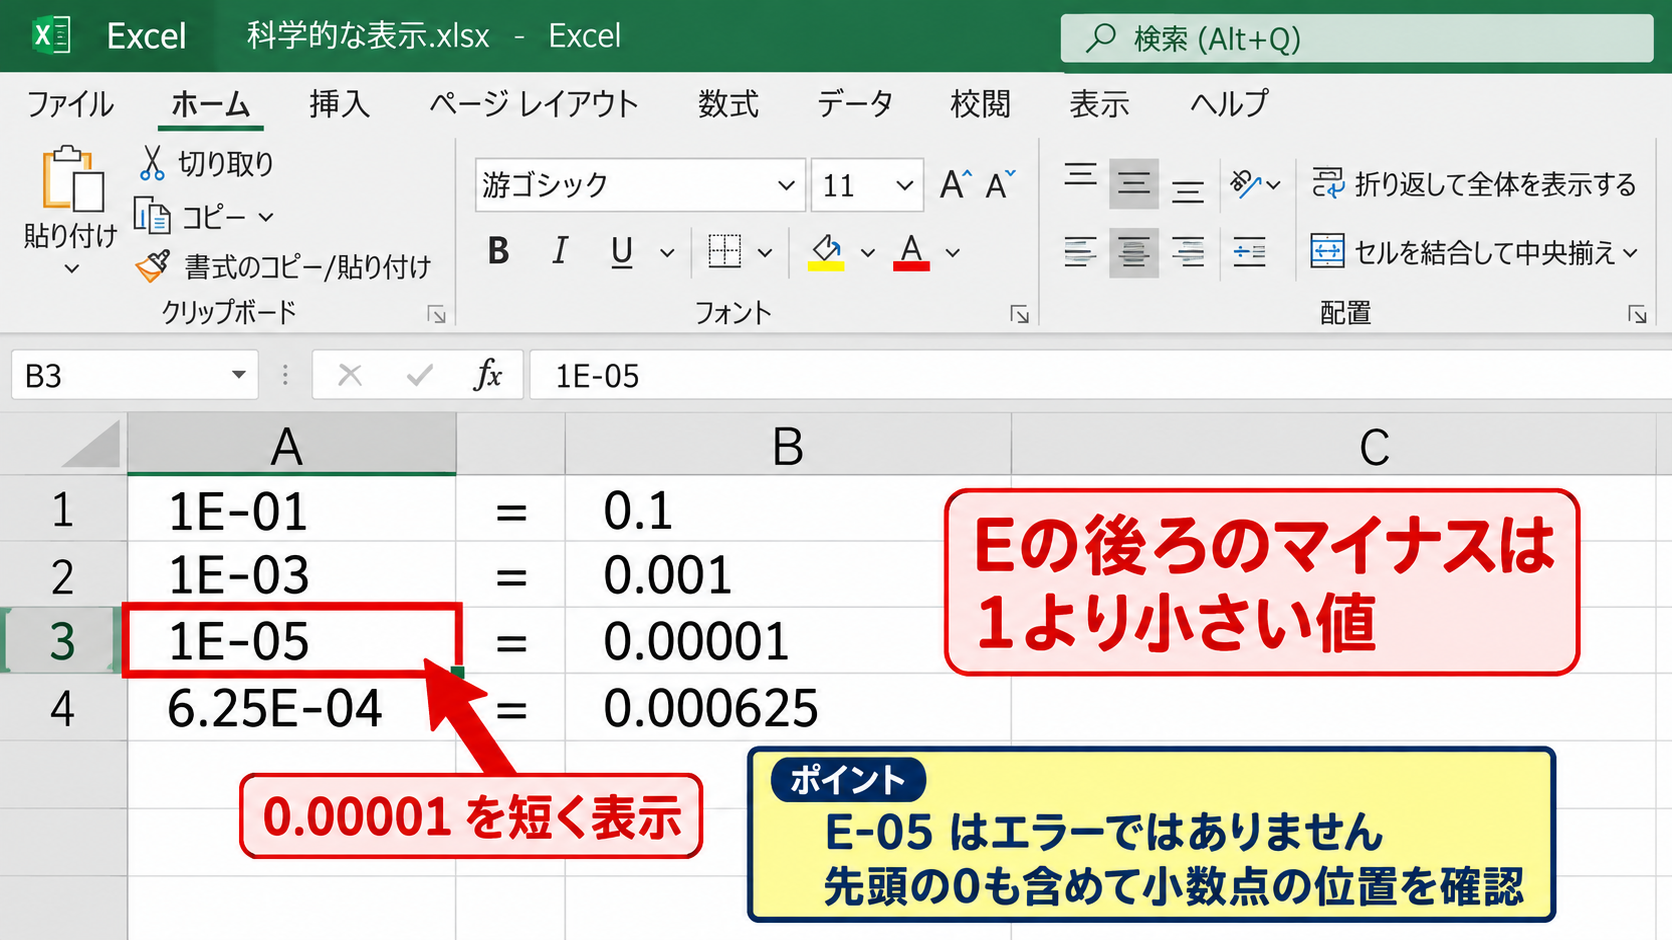Open font color dropdown arrow
The width and height of the screenshot is (1672, 940).
click(953, 253)
